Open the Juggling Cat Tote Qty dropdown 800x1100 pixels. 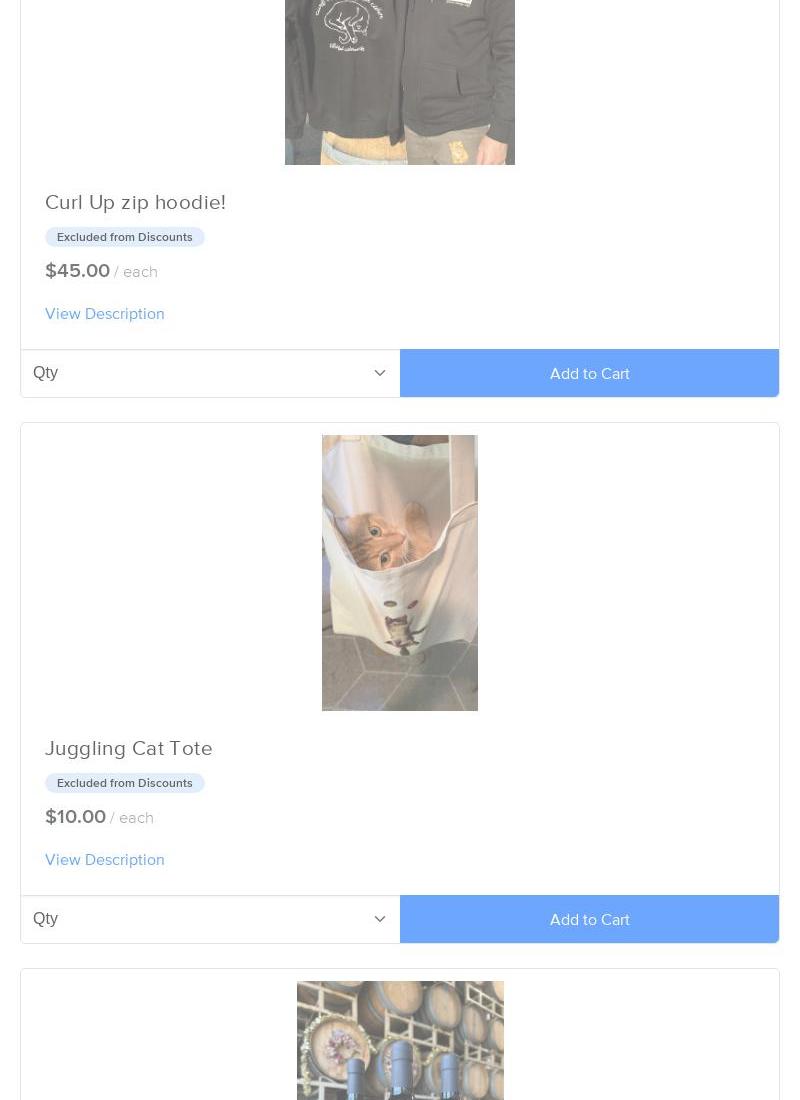211,919
